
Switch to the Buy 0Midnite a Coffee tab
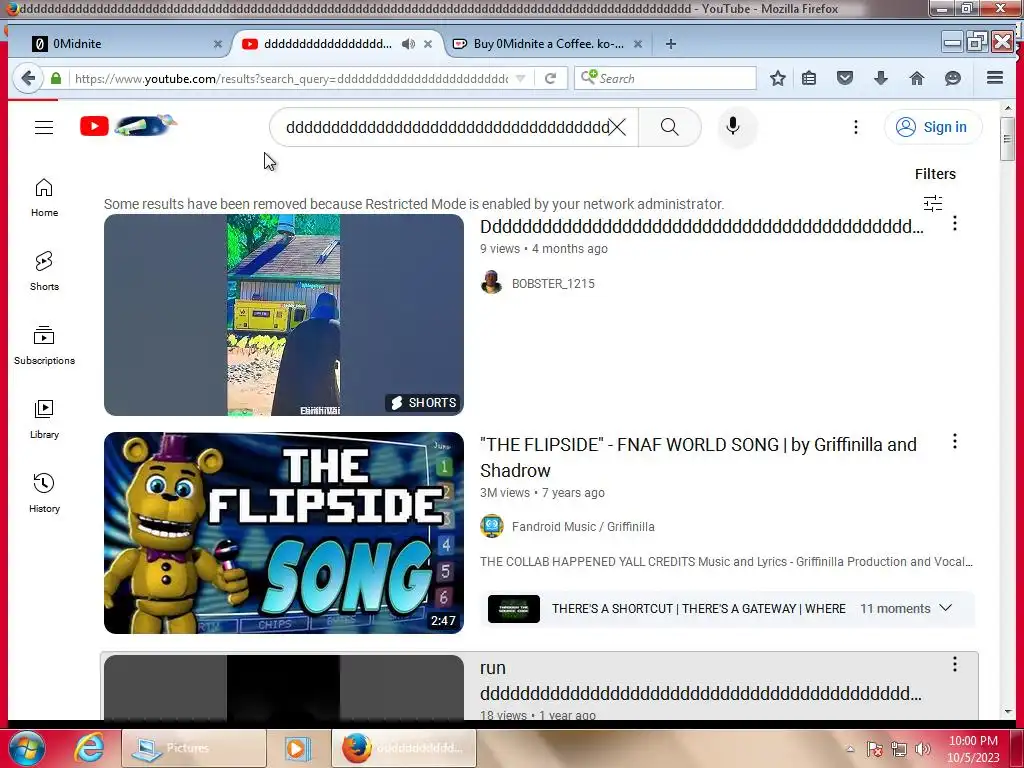click(x=548, y=44)
